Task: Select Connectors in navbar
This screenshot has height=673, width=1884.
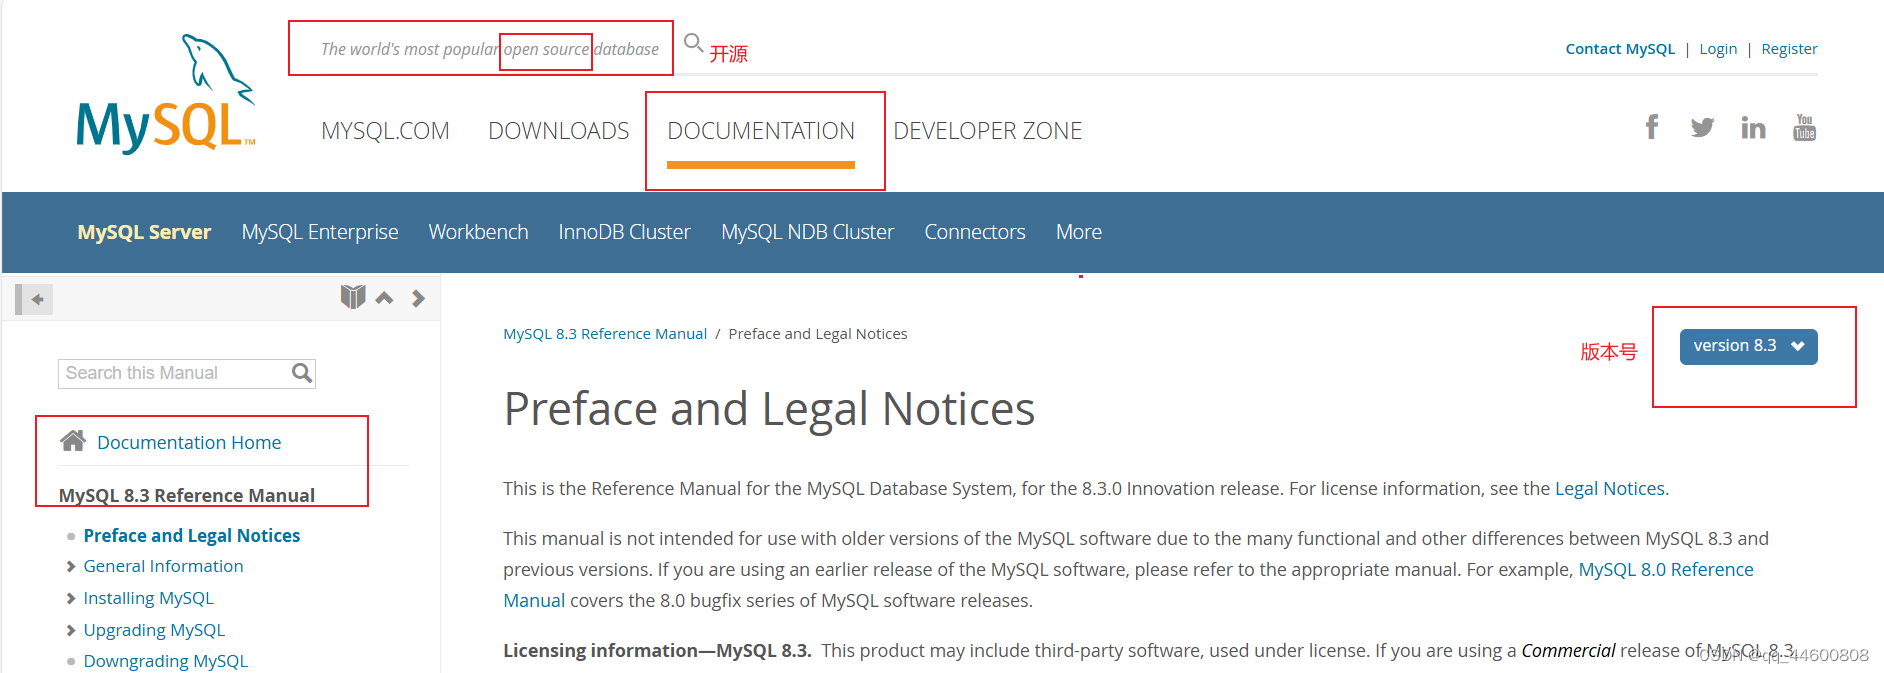Action: point(975,232)
